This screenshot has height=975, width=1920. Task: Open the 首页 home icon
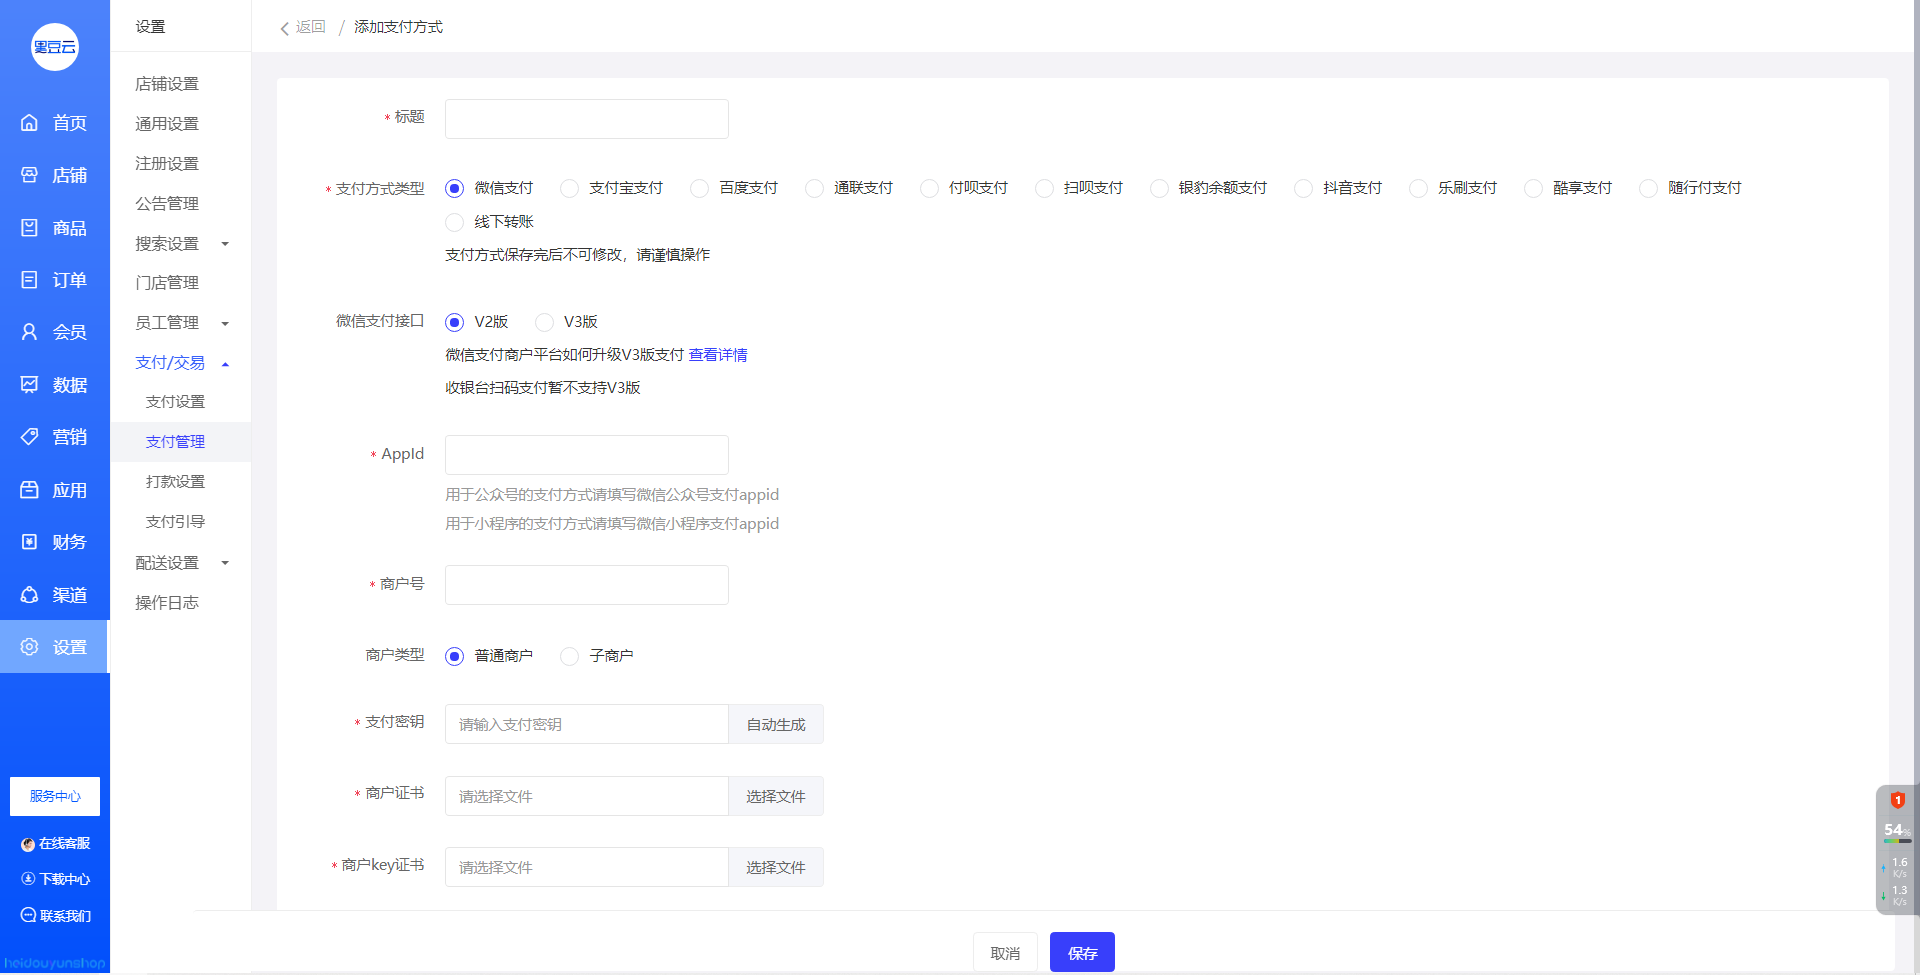[29, 123]
